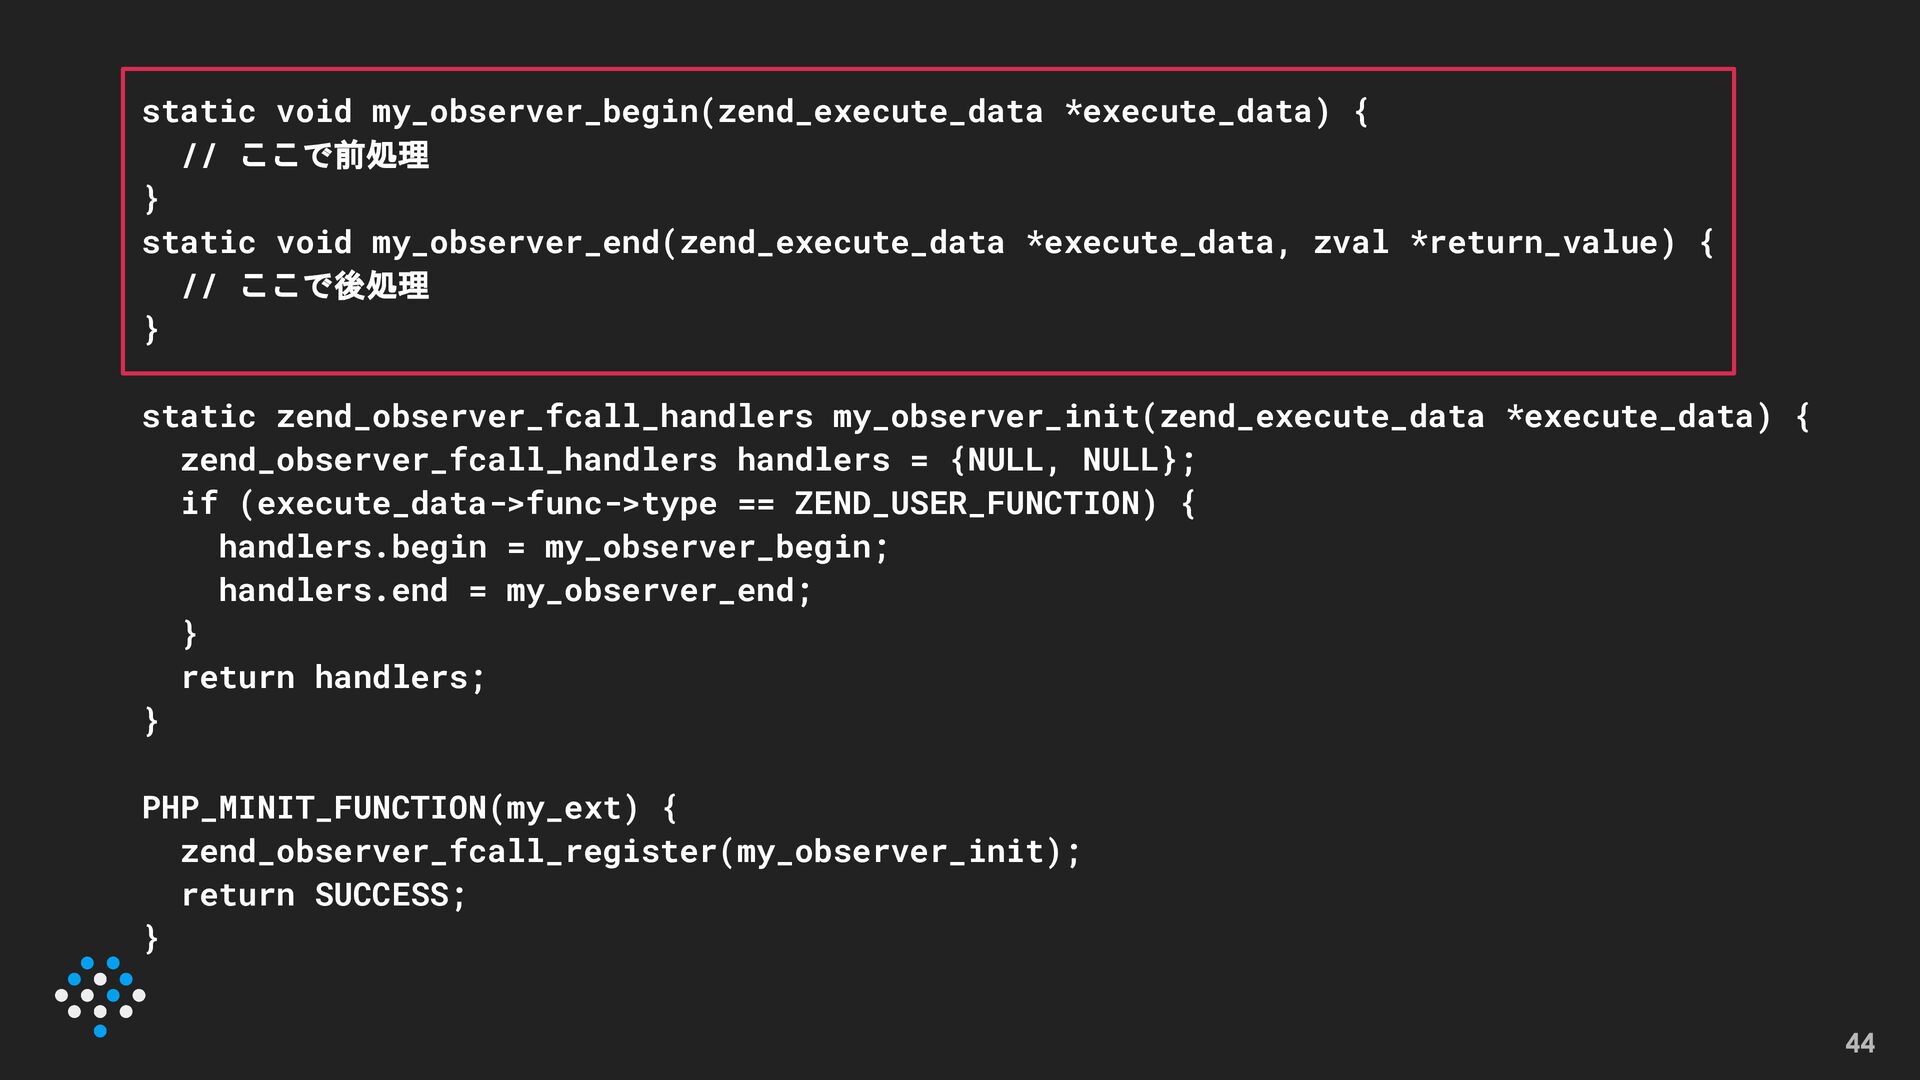Click the ZEND_USER_FUNCTION condition line

(688, 503)
